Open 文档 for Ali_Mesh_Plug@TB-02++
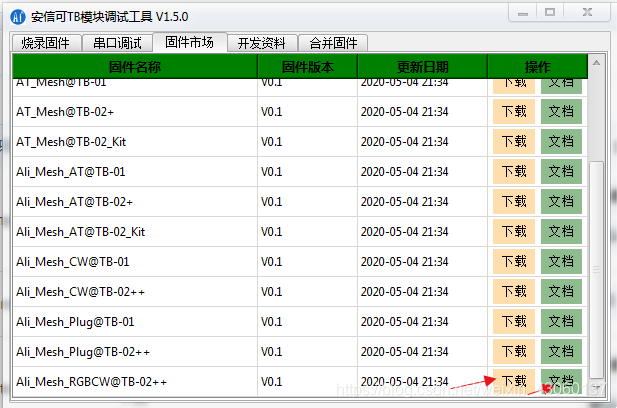Screen dimensions: 617x408 561,351
